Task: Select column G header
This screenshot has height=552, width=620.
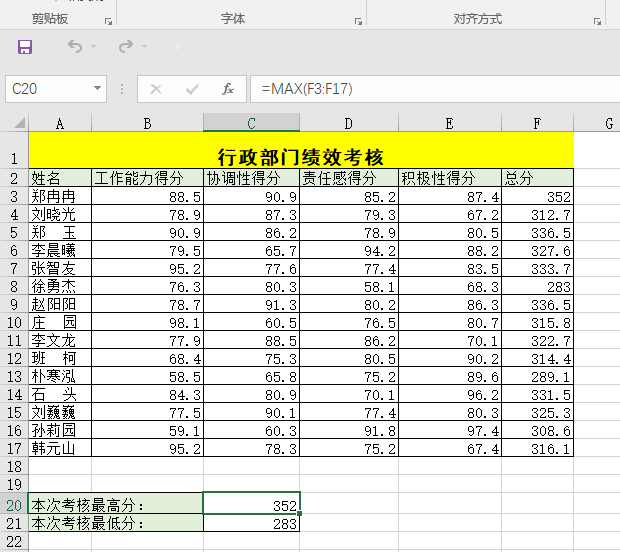Action: (x=597, y=123)
